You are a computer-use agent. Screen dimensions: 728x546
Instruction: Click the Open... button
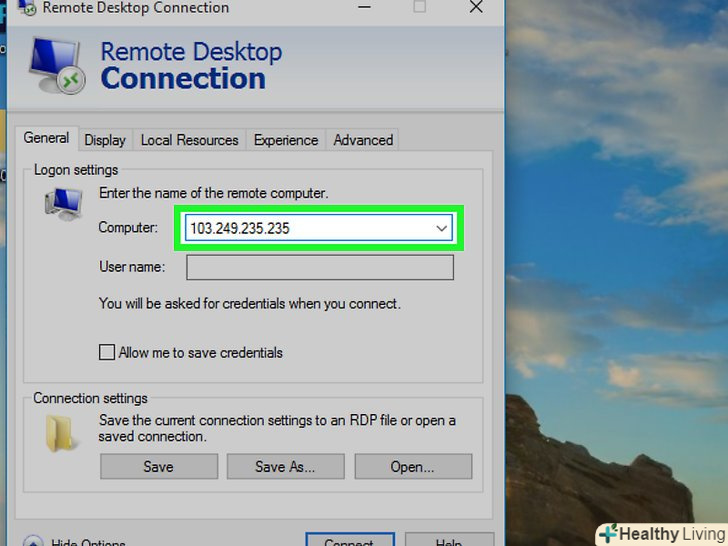(x=413, y=466)
